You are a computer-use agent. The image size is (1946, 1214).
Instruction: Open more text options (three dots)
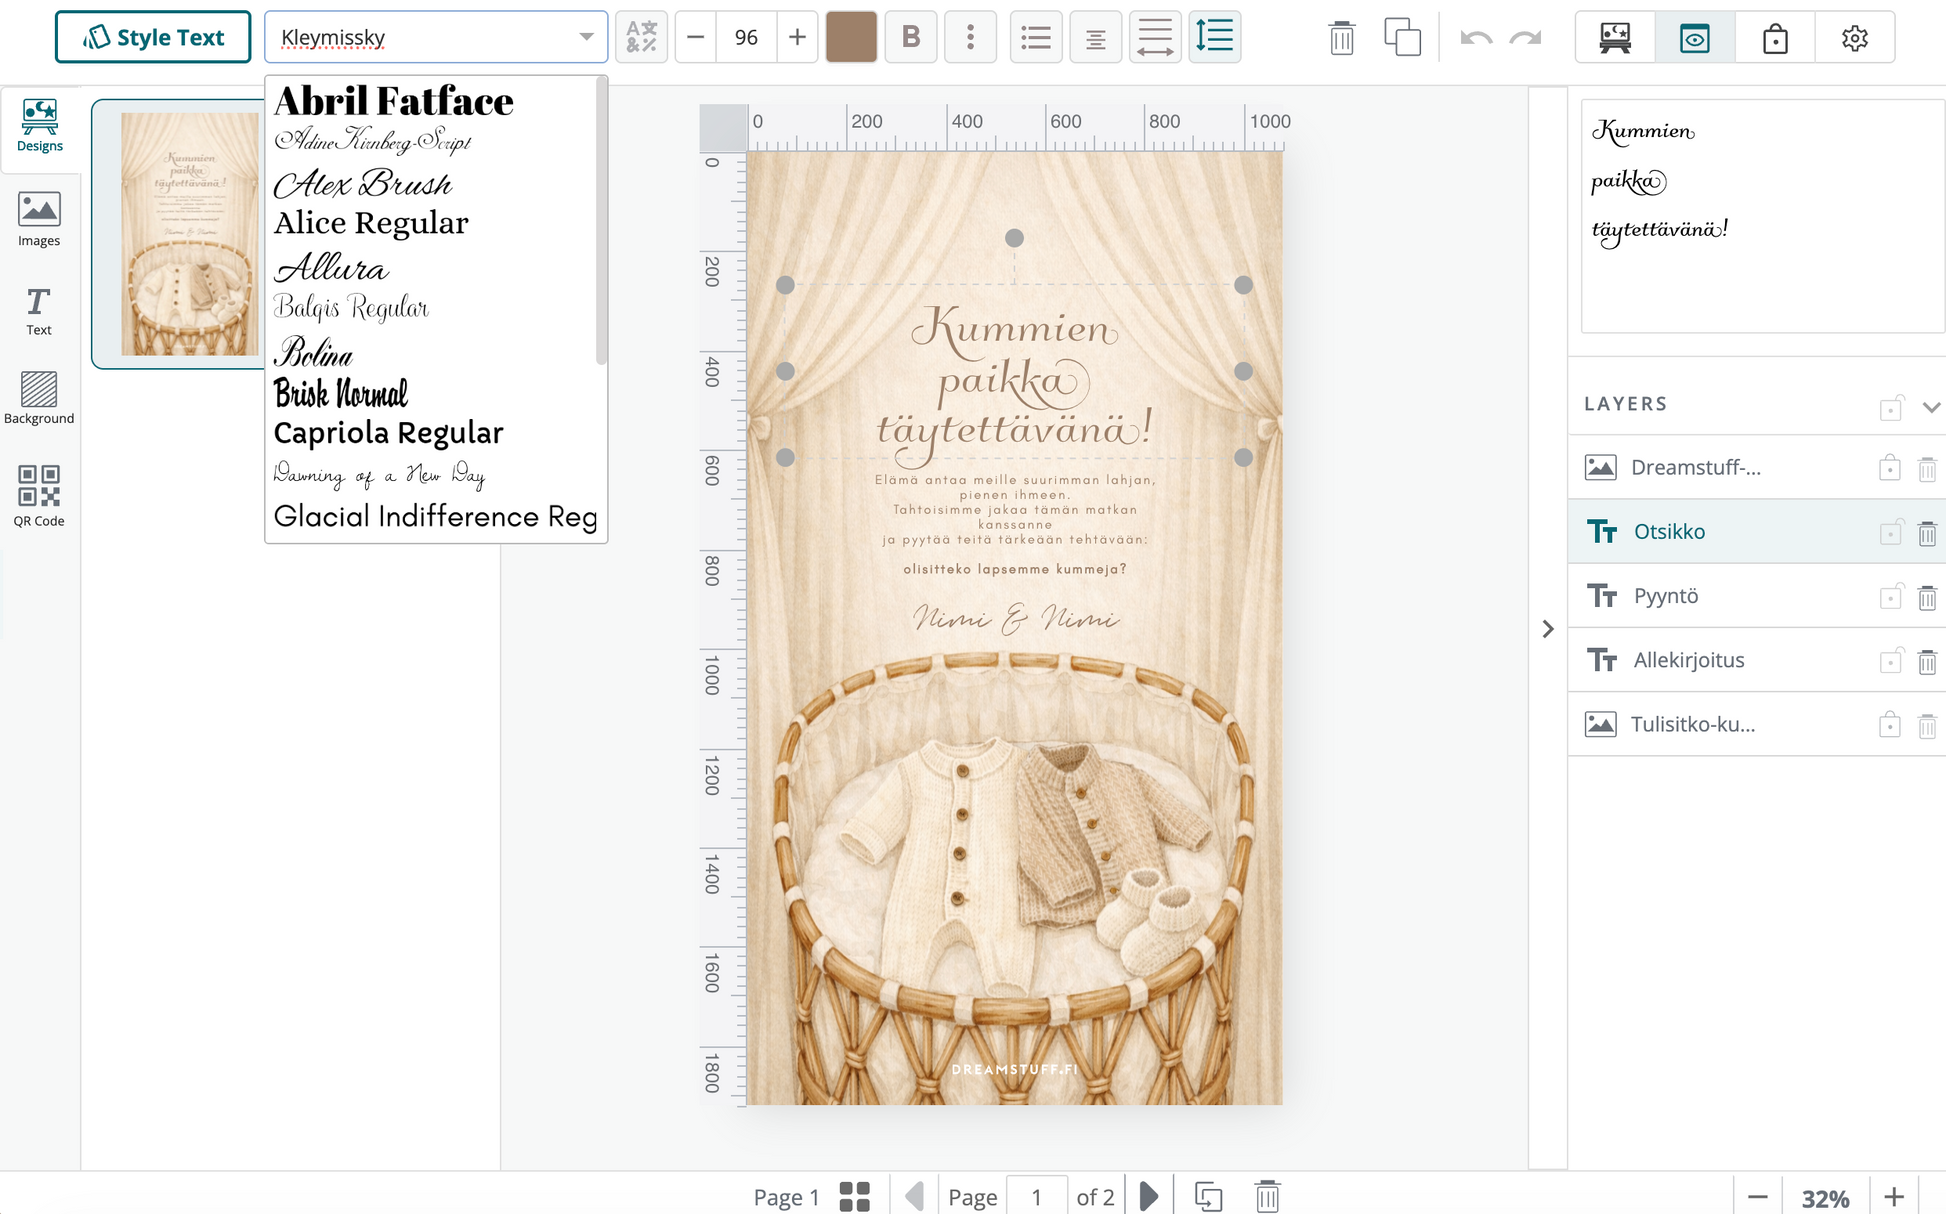point(970,37)
